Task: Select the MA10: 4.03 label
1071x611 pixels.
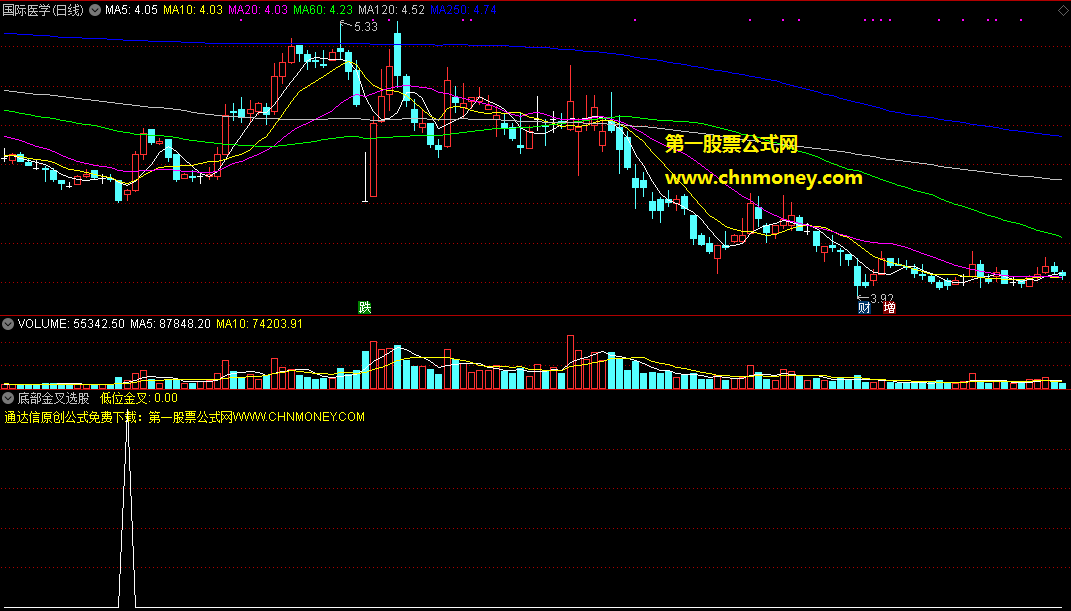Action: [x=193, y=10]
